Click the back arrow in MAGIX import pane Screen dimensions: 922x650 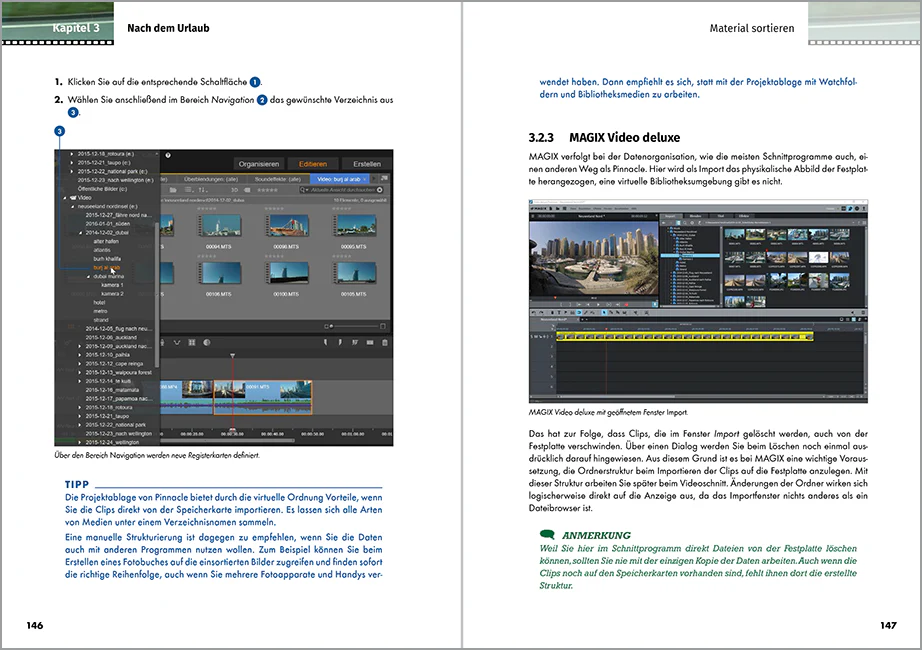click(664, 223)
